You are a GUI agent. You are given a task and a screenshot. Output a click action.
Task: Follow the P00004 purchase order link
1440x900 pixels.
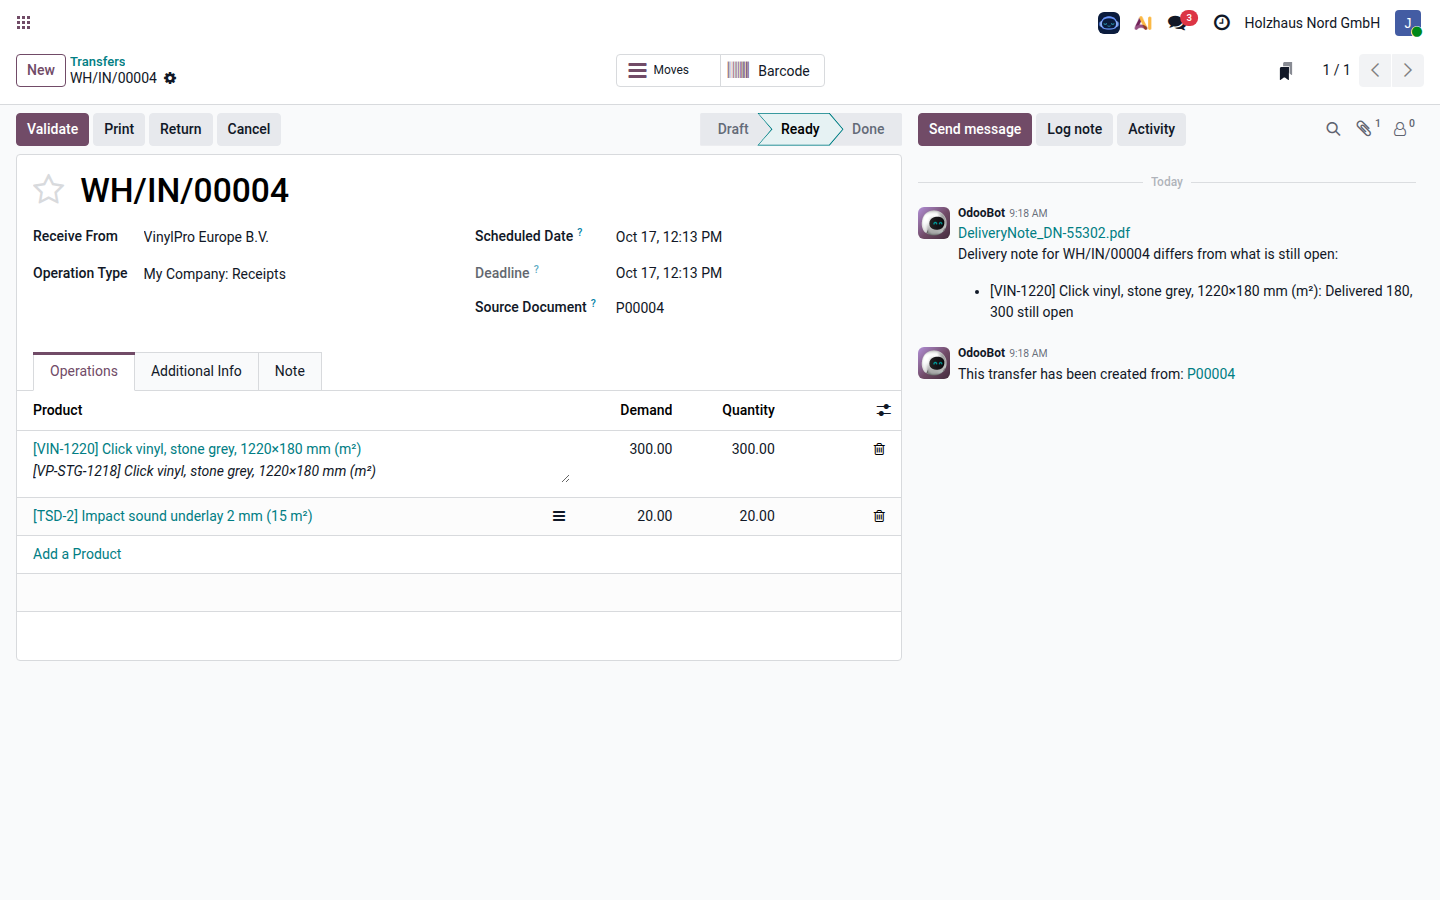point(1211,374)
